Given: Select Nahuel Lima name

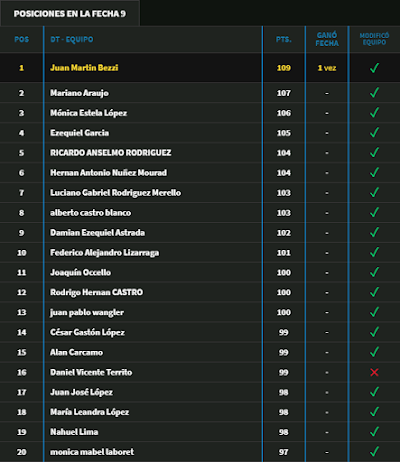Looking at the screenshot, I should click(74, 432).
